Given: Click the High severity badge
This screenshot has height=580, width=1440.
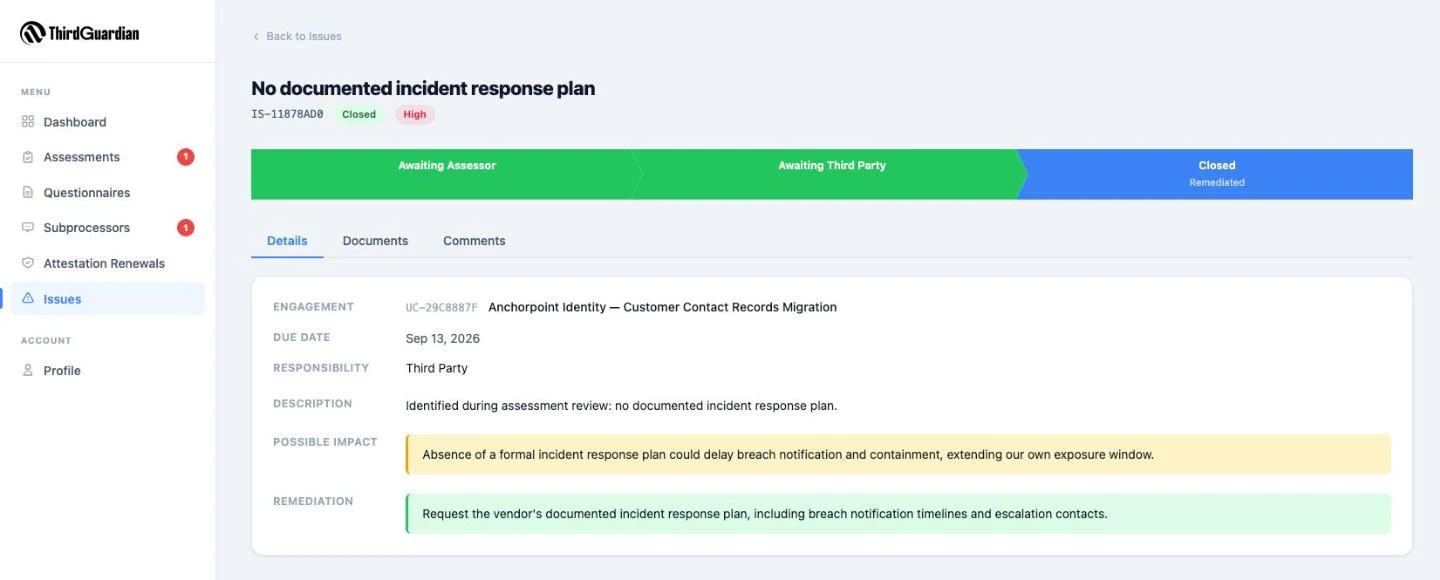Looking at the screenshot, I should tap(415, 114).
